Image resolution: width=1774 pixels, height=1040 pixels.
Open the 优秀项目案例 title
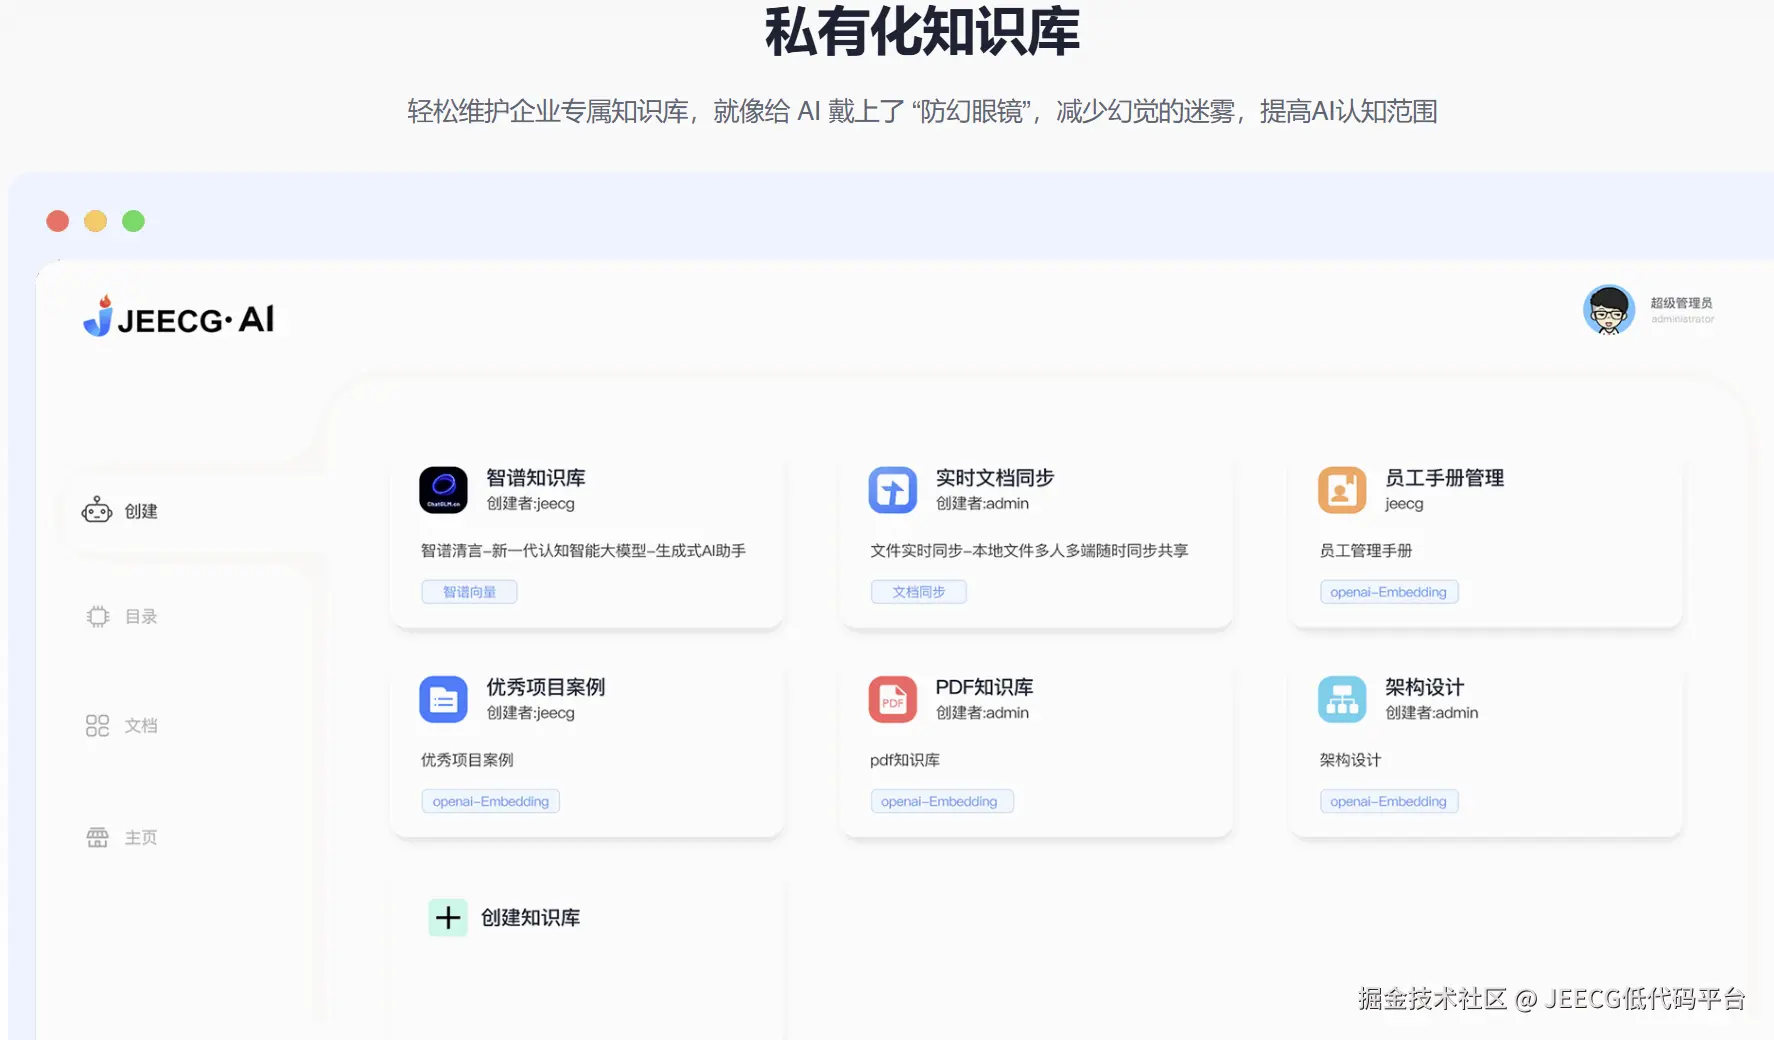546,687
